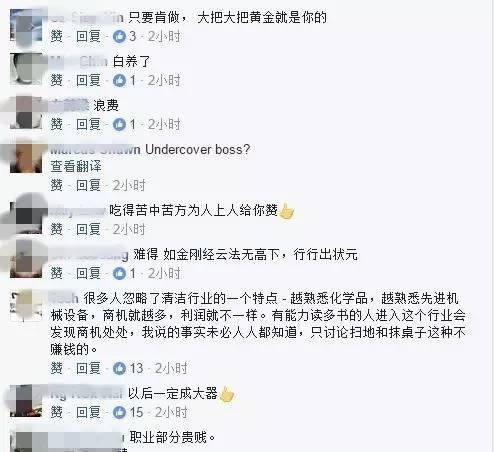The height and width of the screenshot is (452, 494).
Task: Open the avatar next to the 白养了 comment
Action: (x=26, y=69)
